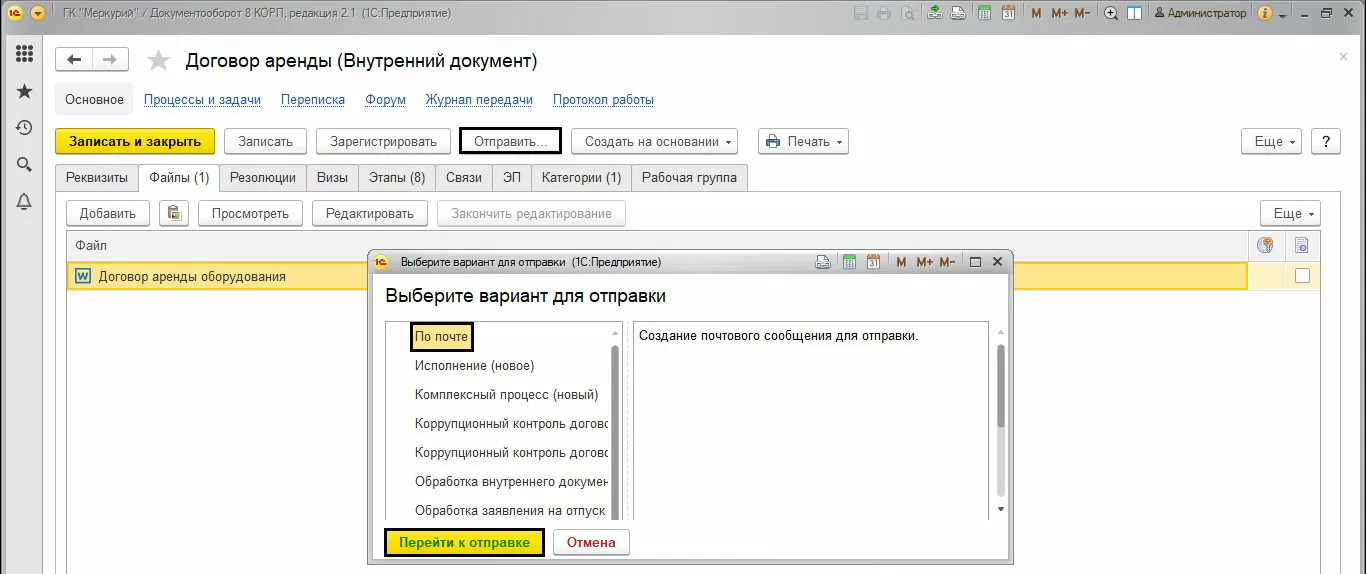Click the Записать и закрыть button
This screenshot has height=574, width=1366.
point(135,142)
